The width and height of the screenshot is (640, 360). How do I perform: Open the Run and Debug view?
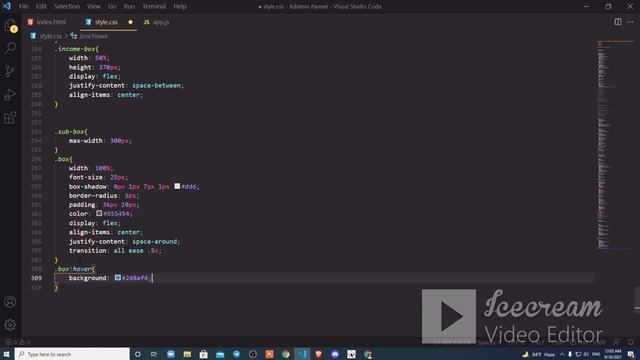(10, 95)
